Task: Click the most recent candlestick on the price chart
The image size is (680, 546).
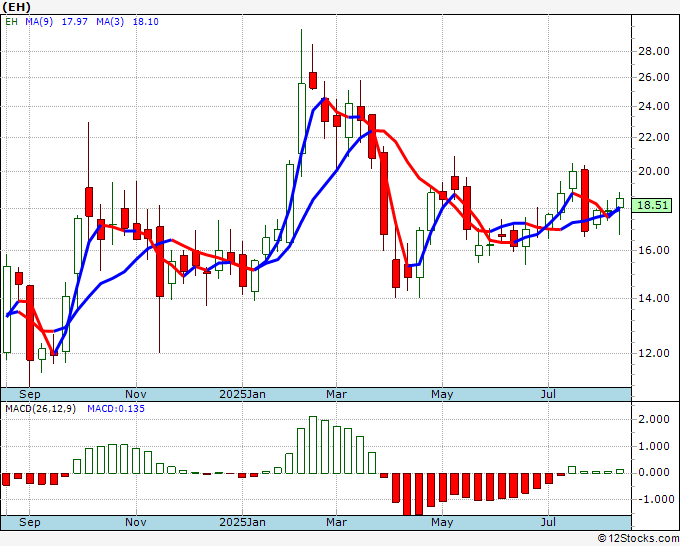Action: point(620,213)
